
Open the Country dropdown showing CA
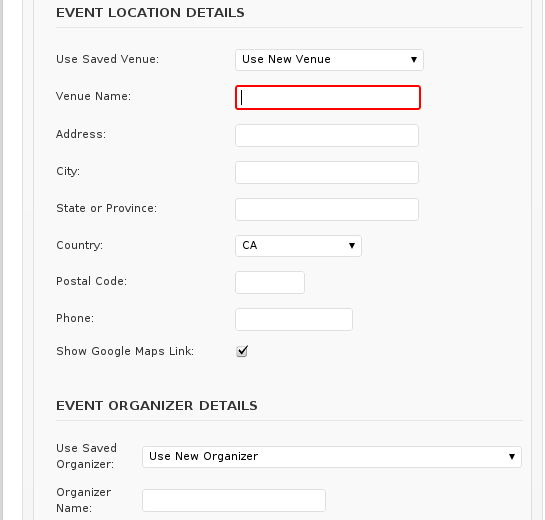tap(298, 246)
